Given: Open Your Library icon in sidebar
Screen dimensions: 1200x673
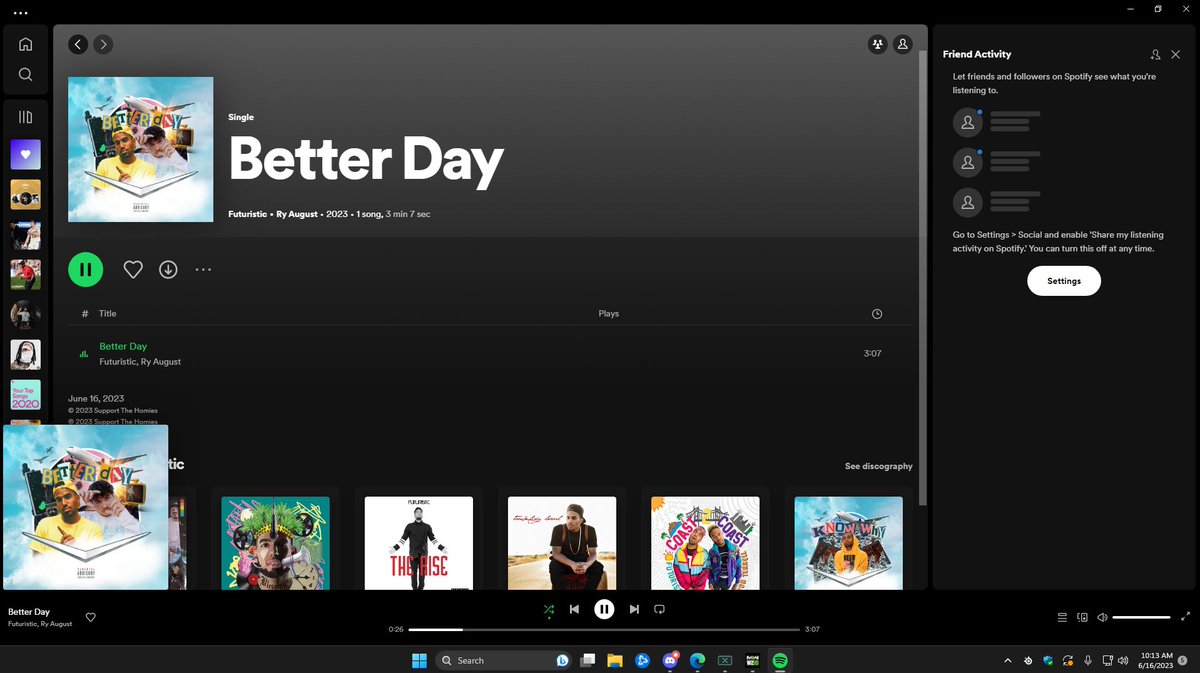Looking at the screenshot, I should click(x=26, y=117).
